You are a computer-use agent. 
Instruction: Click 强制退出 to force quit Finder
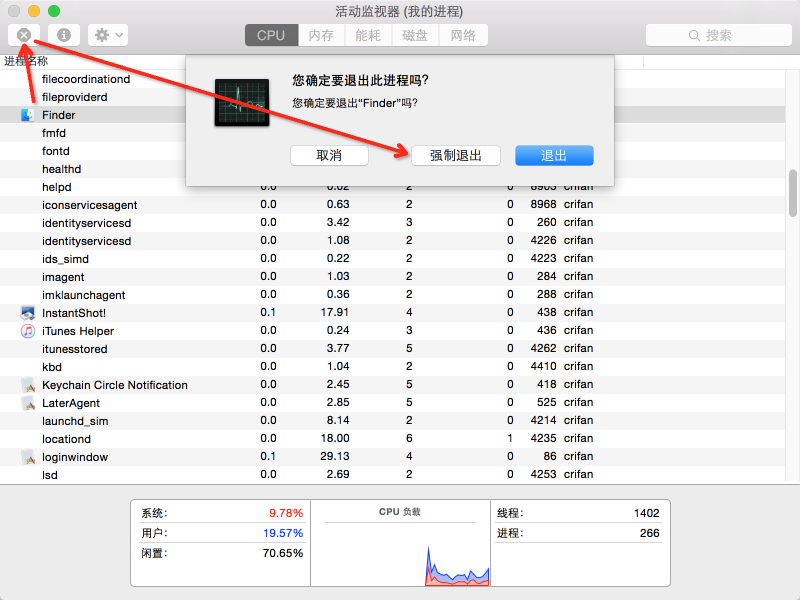click(x=456, y=156)
